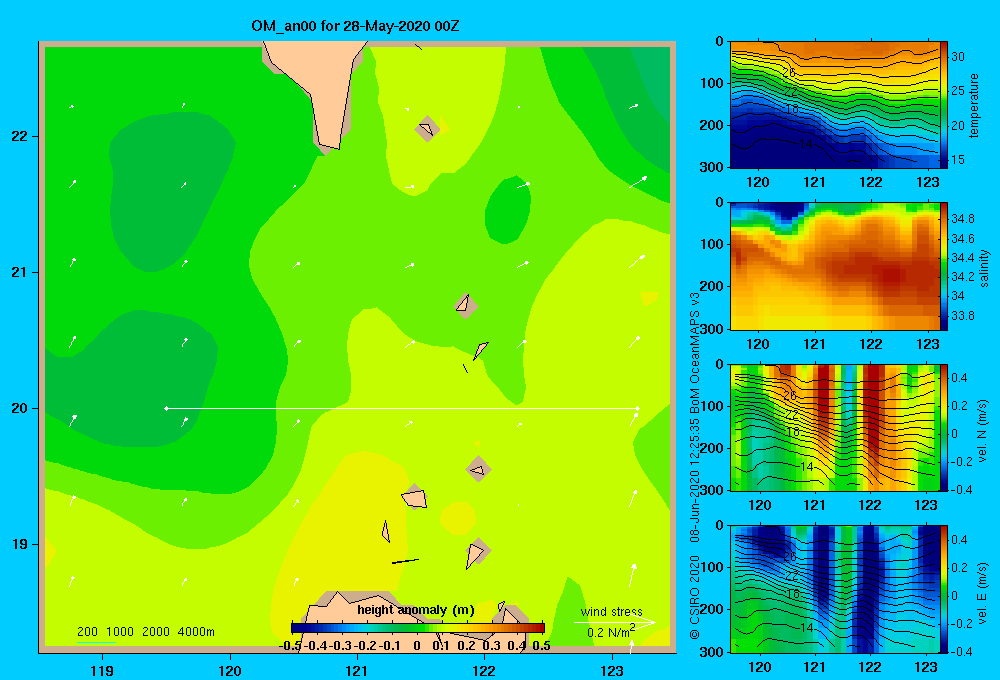Click the "33.8" tick on salinity color scale

pos(962,316)
